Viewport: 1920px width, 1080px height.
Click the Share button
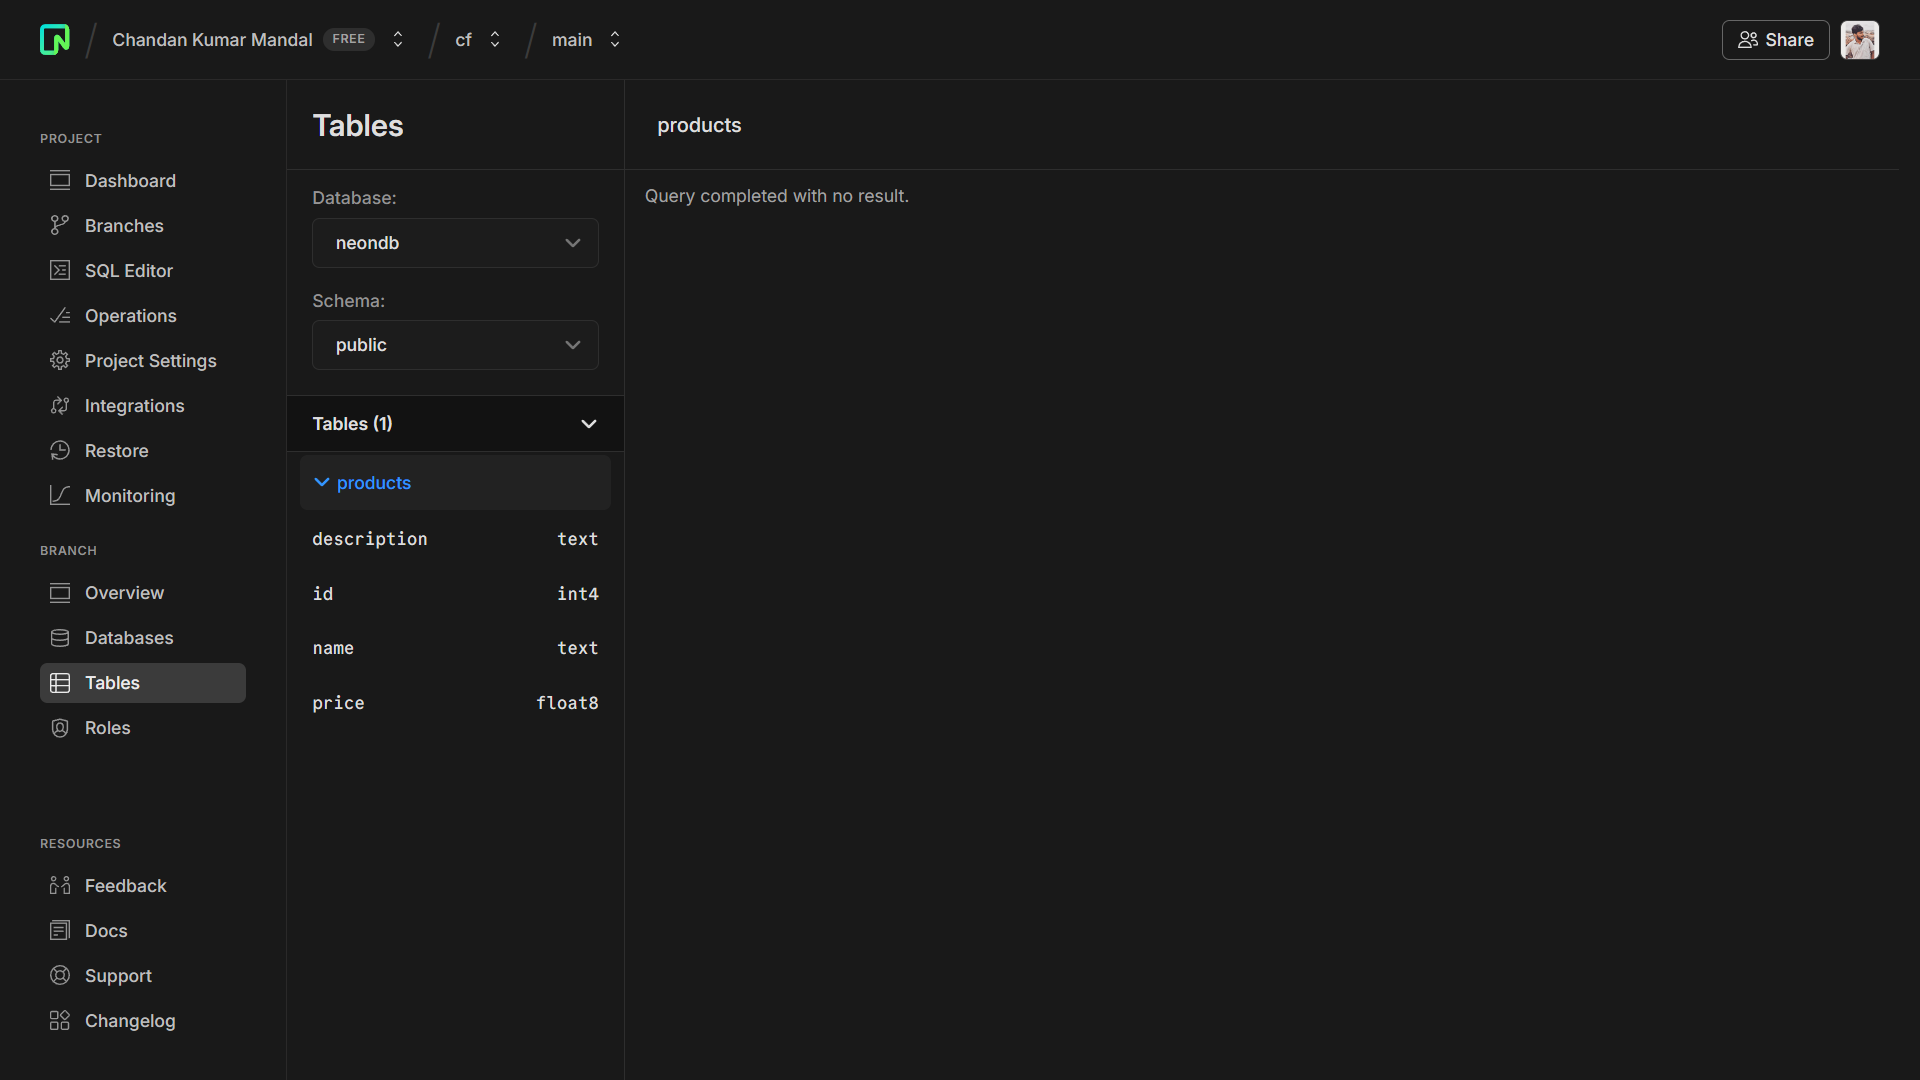pyautogui.click(x=1775, y=40)
